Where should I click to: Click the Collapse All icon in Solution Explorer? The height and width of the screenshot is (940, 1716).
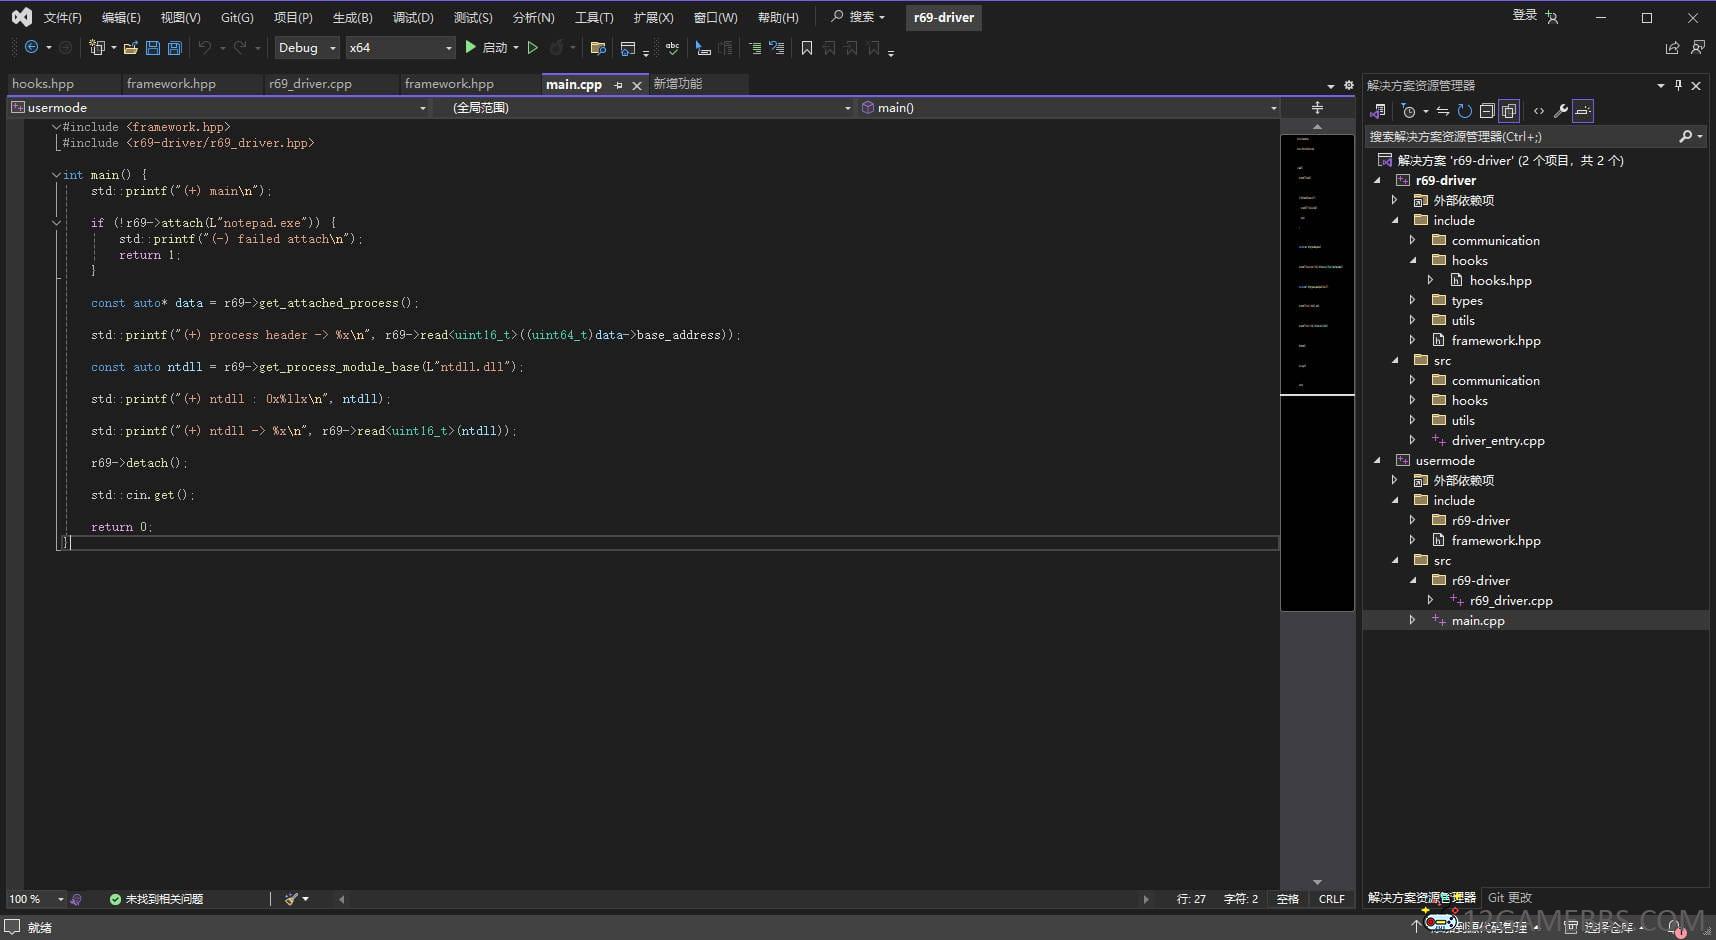pyautogui.click(x=1487, y=111)
